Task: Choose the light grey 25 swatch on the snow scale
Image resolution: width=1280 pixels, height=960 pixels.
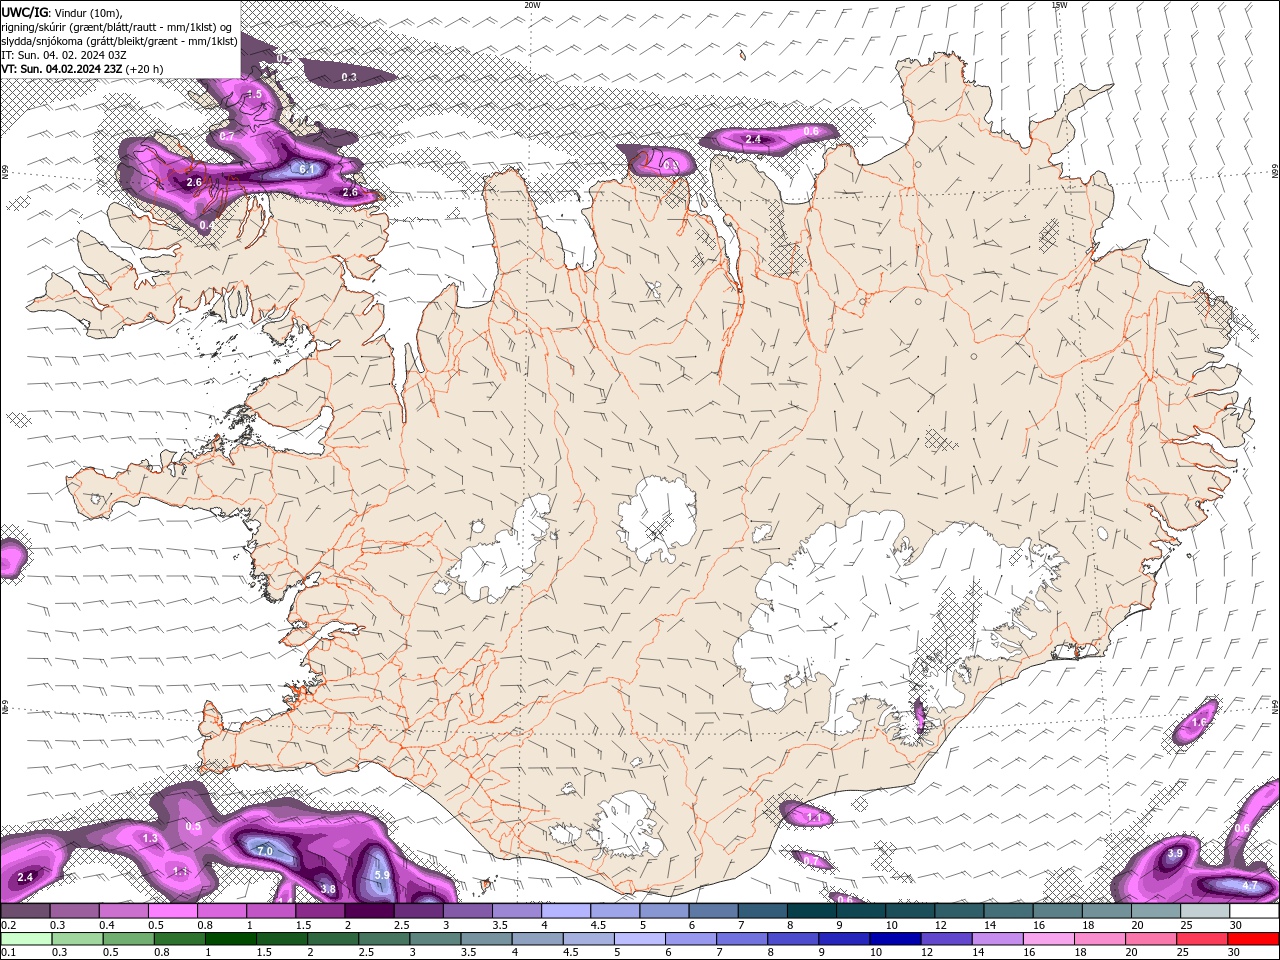Action: [1205, 911]
